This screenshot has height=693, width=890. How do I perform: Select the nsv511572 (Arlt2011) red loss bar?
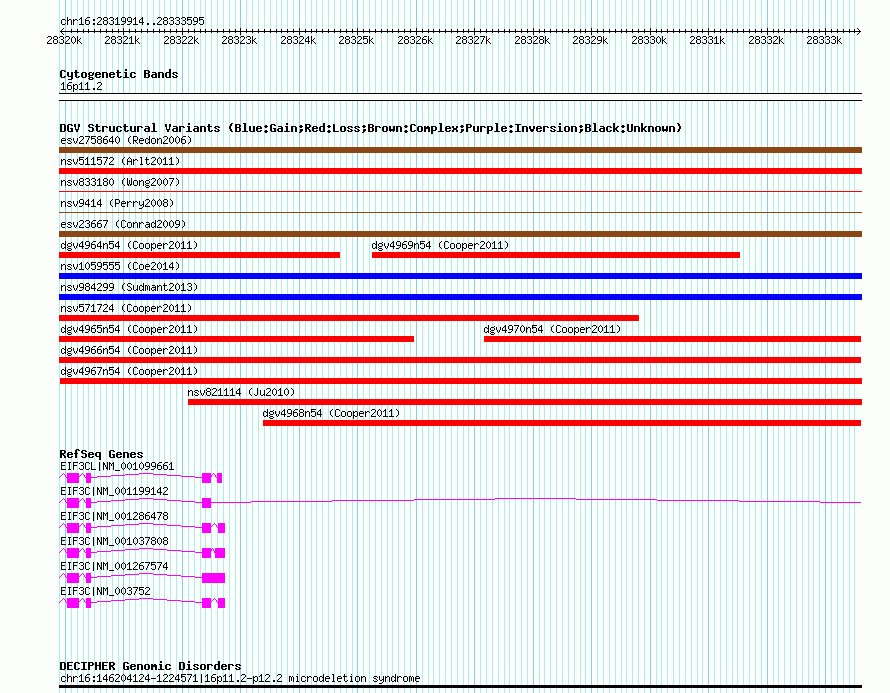click(x=460, y=171)
